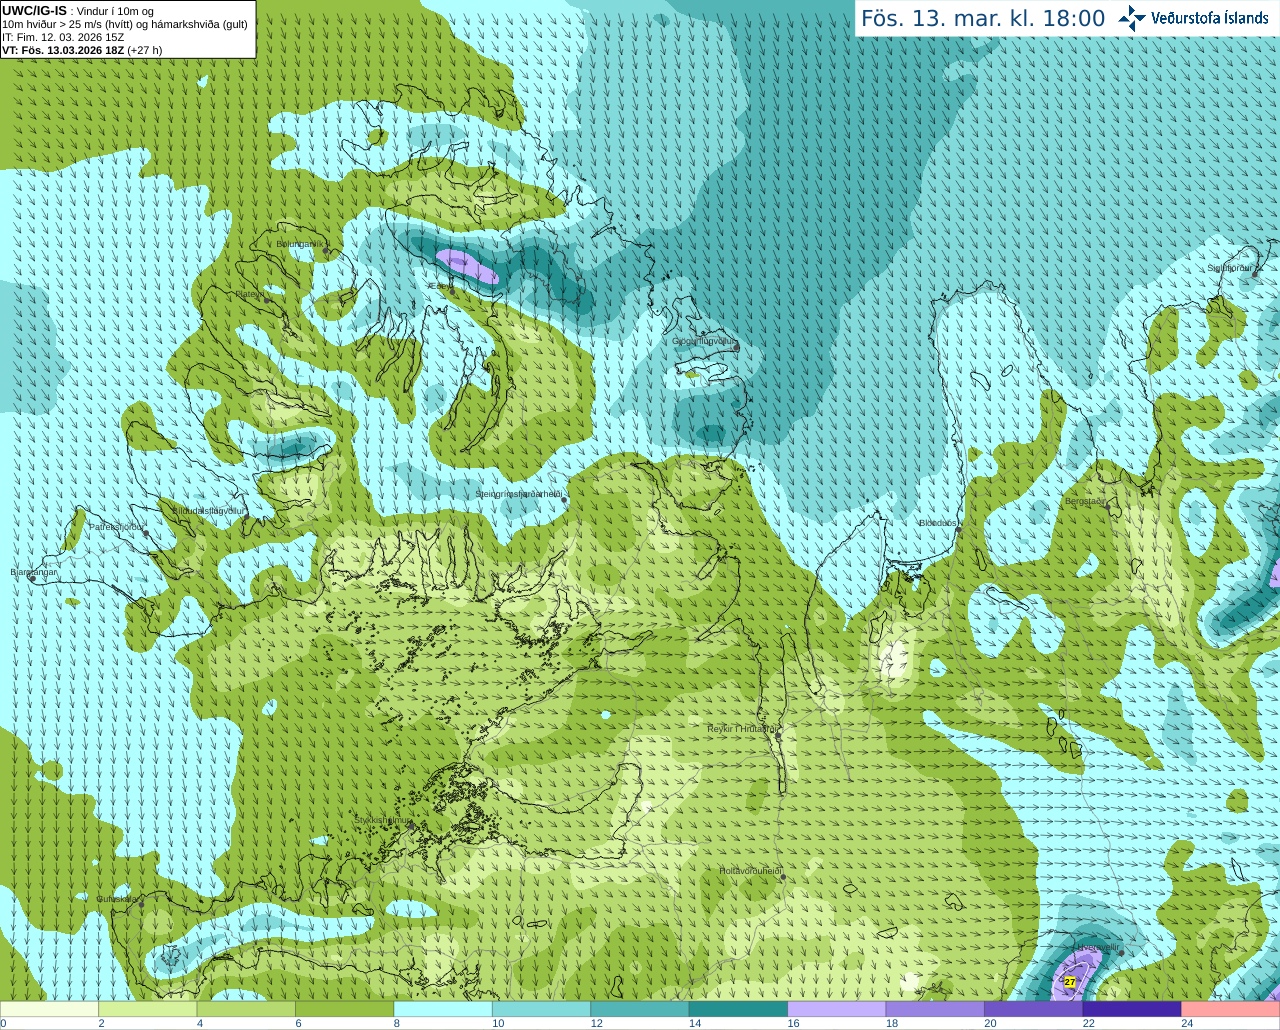
Task: Pick the light cyan 8–10 legend swatch
Action: [x=443, y=1009]
